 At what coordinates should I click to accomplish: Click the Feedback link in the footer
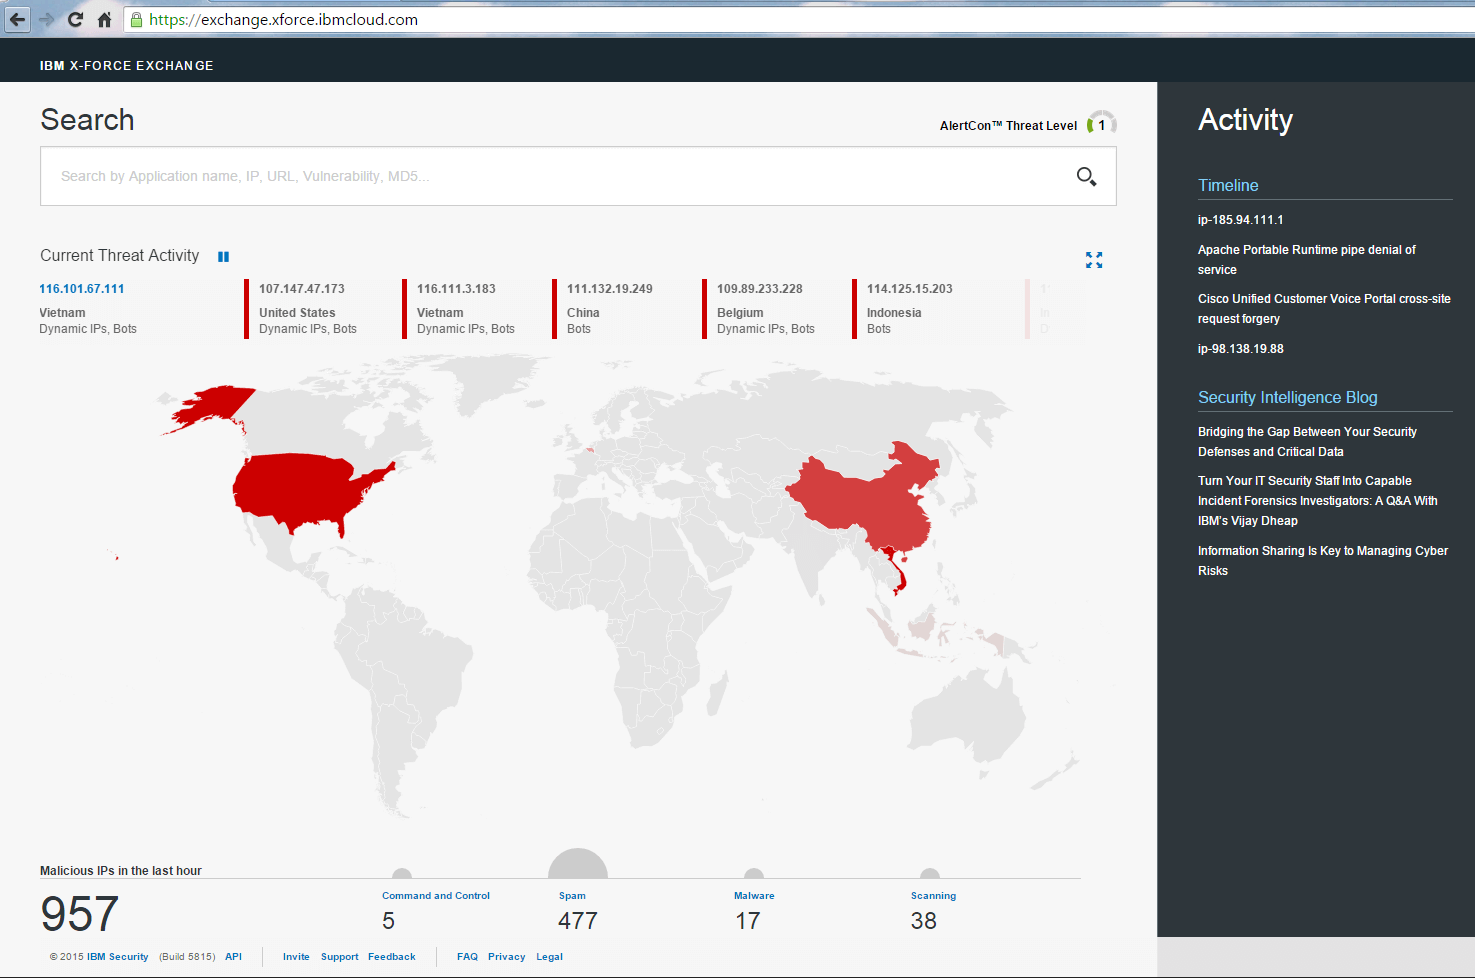tap(391, 956)
